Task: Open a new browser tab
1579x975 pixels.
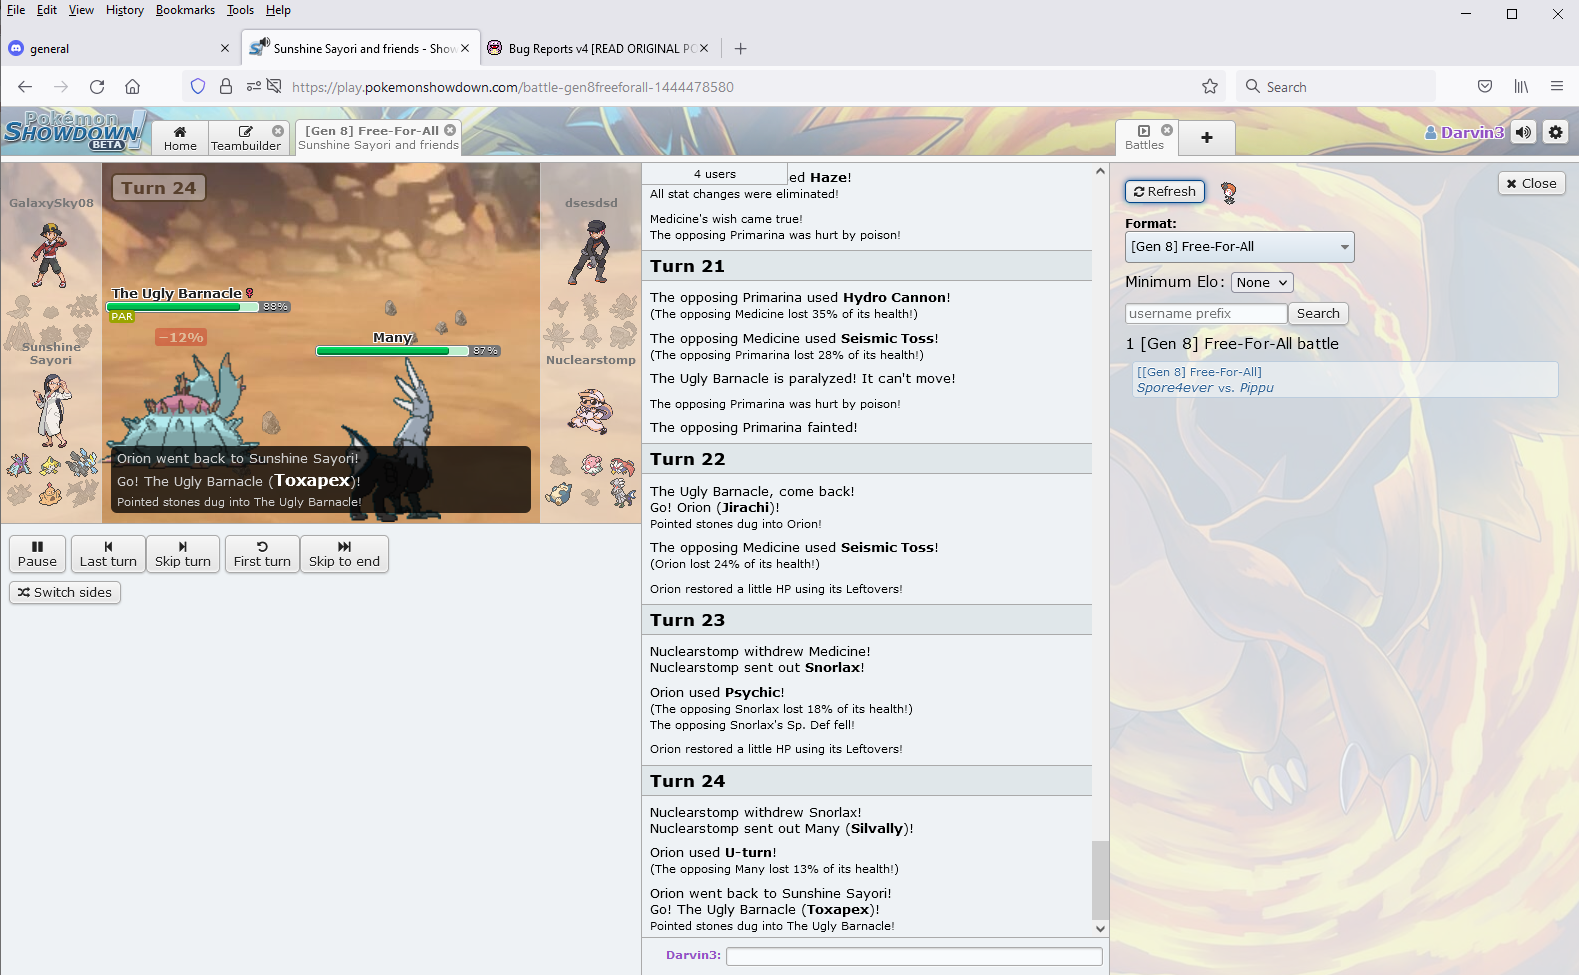Action: pyautogui.click(x=740, y=48)
